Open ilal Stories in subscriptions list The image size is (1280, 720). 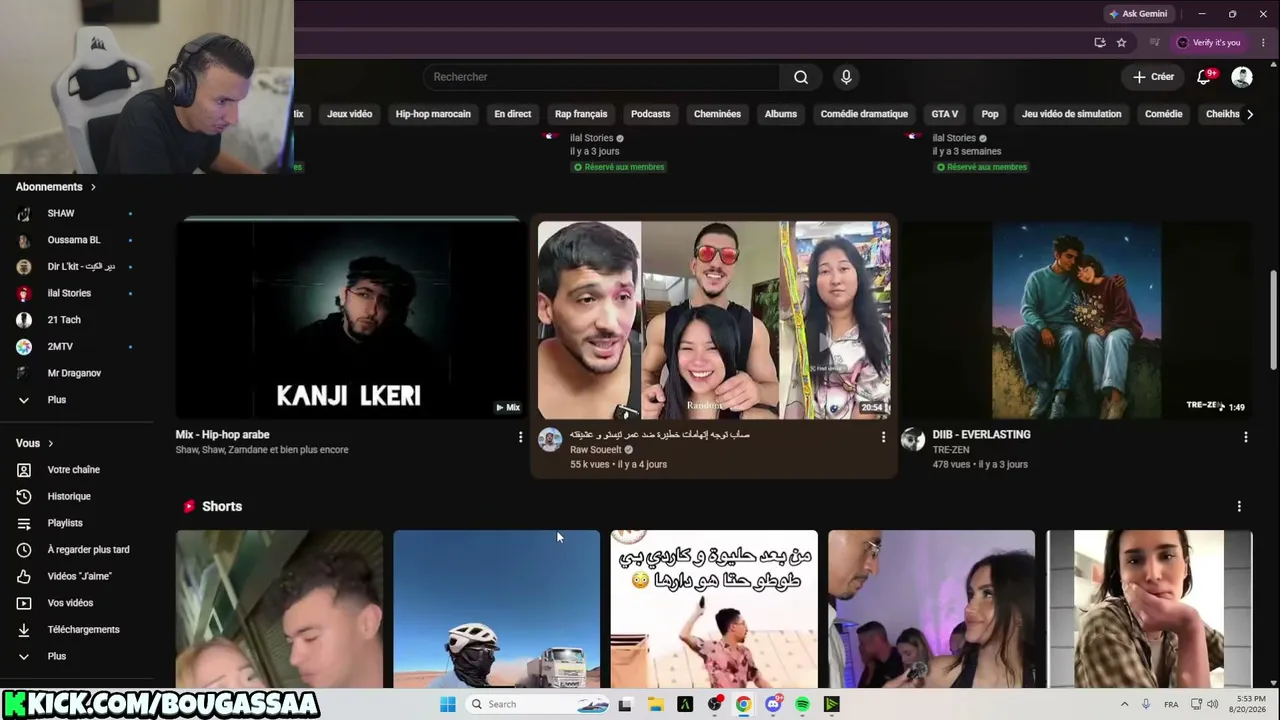tap(68, 293)
